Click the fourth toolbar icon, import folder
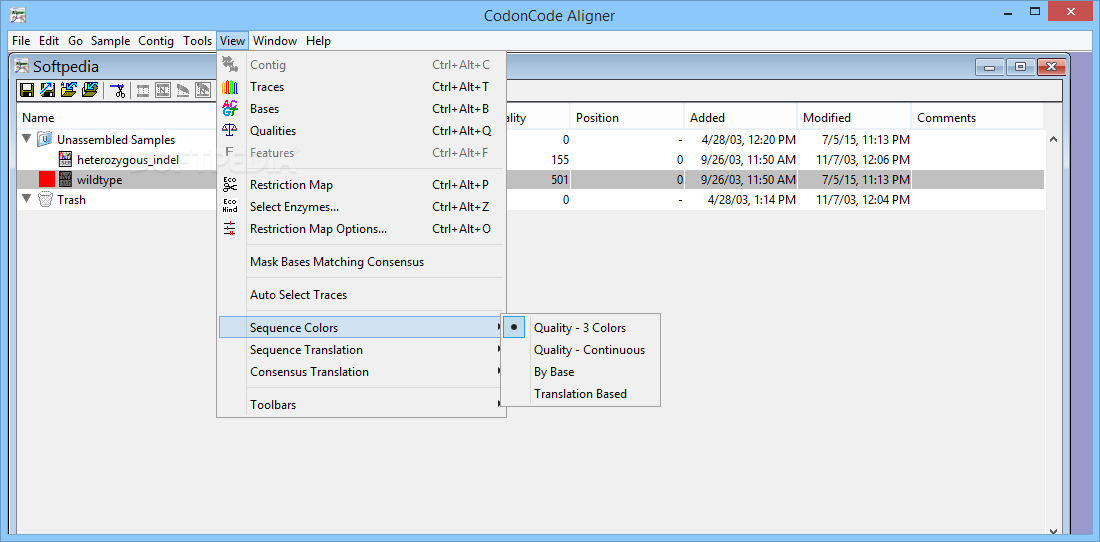Image resolution: width=1100 pixels, height=542 pixels. point(90,90)
